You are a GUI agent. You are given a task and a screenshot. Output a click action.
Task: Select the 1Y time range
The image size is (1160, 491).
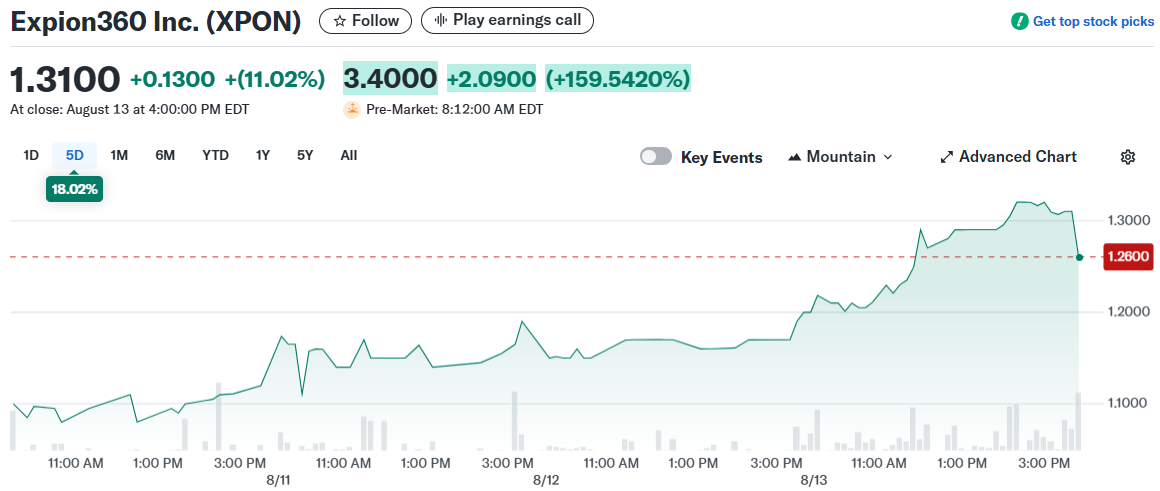click(263, 155)
